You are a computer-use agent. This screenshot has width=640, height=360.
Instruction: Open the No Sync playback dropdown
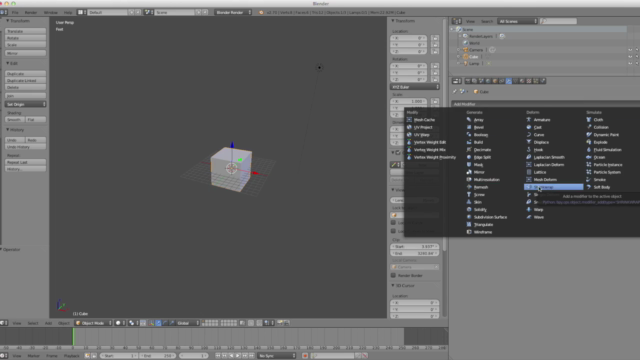click(277, 356)
